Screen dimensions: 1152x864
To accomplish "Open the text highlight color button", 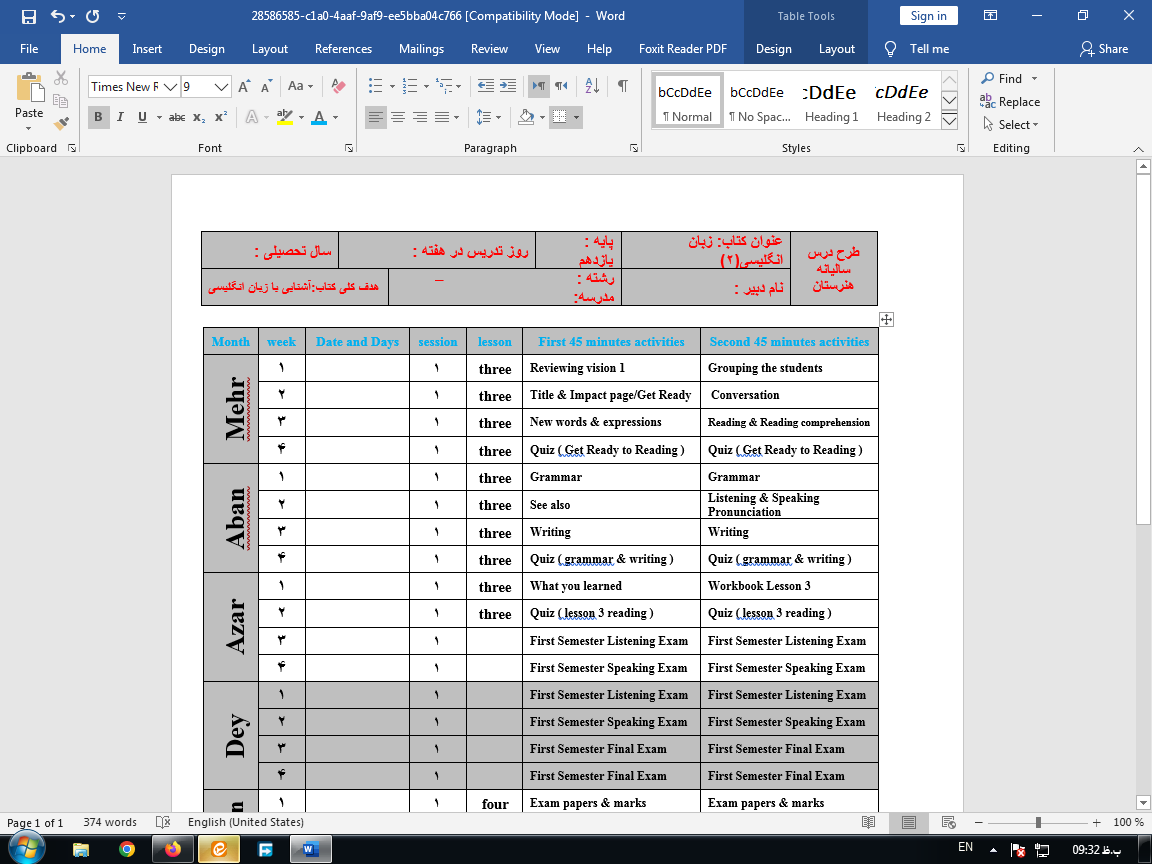I will point(284,118).
